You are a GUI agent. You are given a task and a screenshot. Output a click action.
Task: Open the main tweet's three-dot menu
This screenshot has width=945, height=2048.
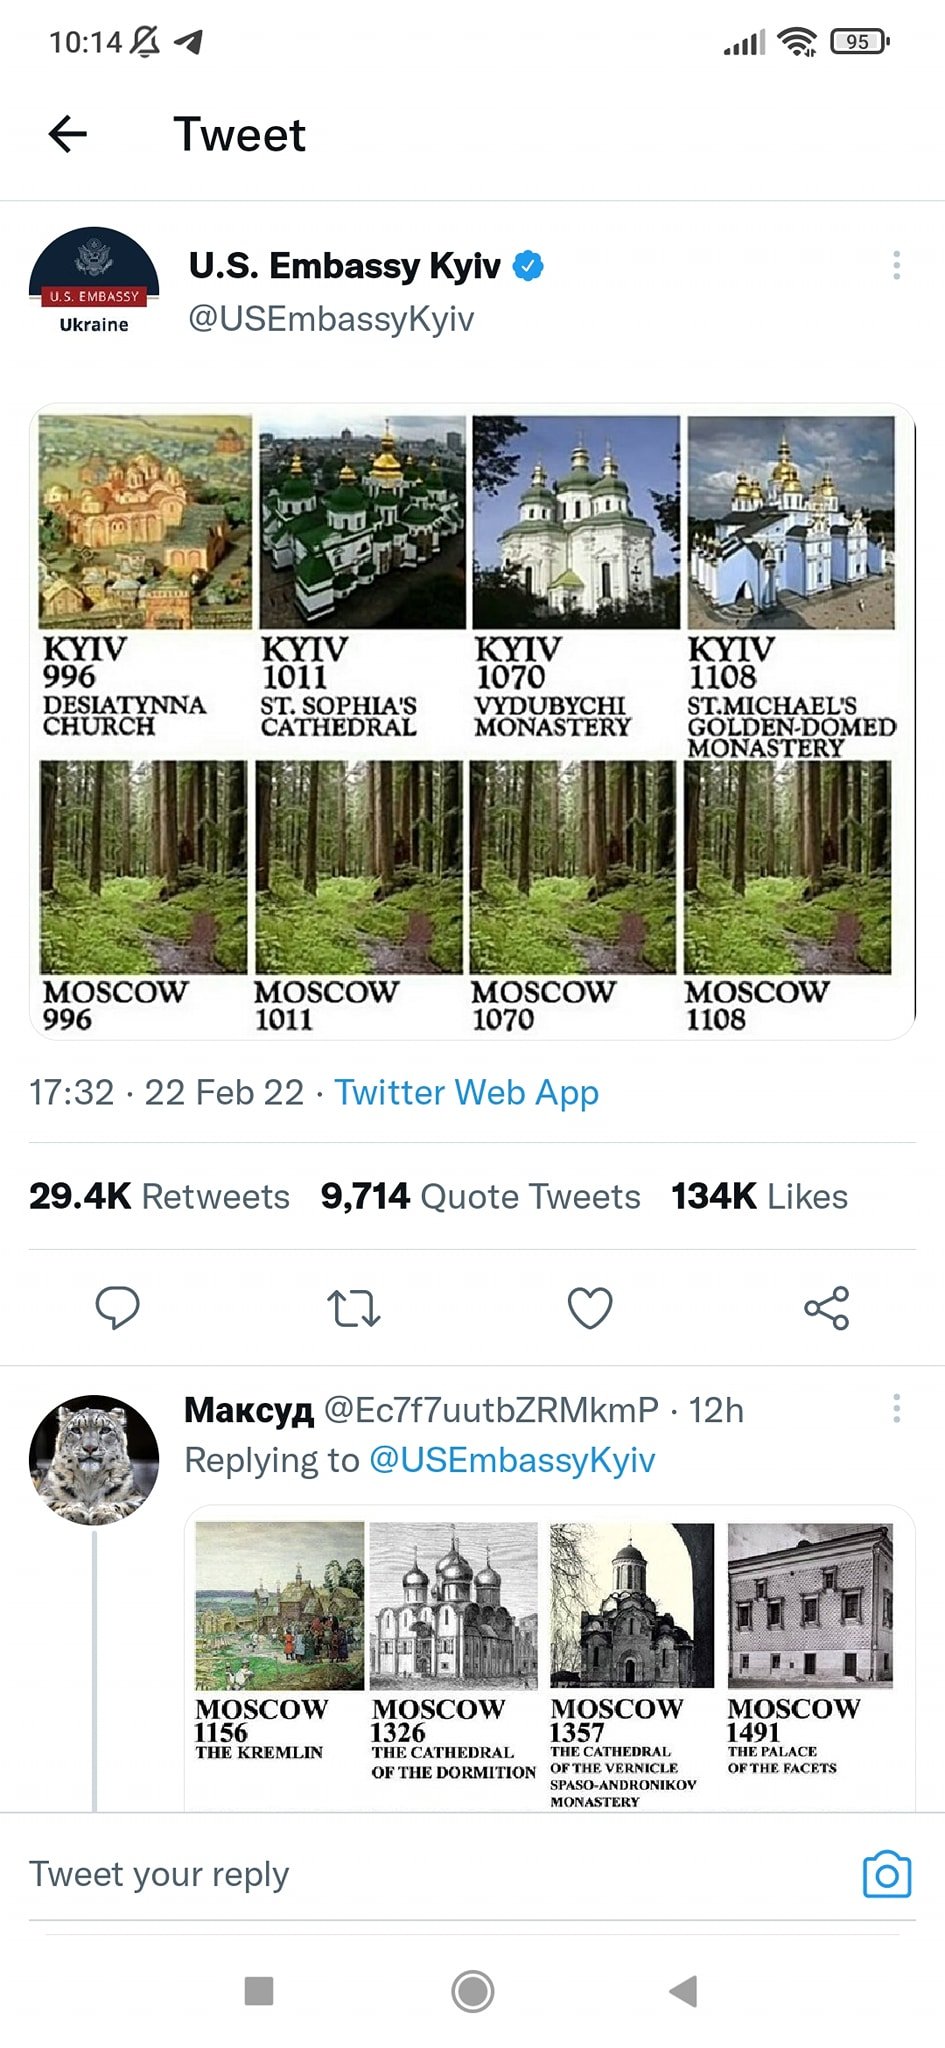[896, 265]
